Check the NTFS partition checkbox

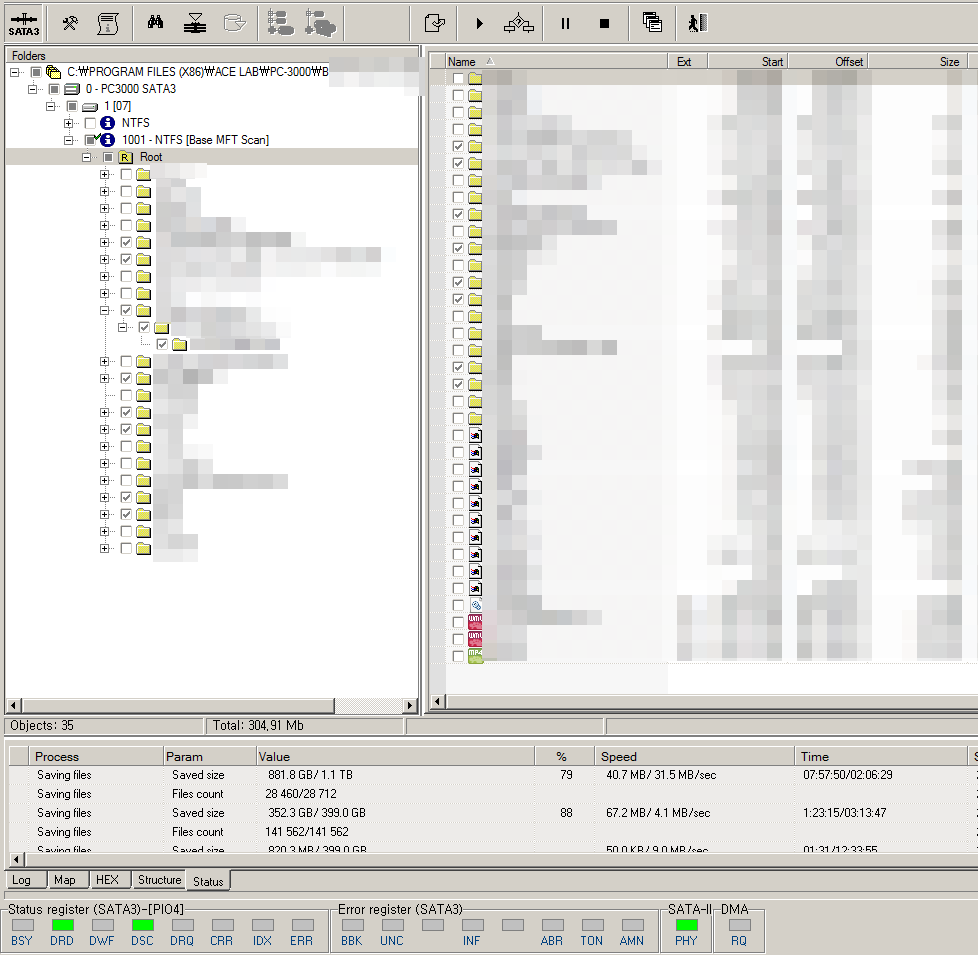click(x=90, y=123)
